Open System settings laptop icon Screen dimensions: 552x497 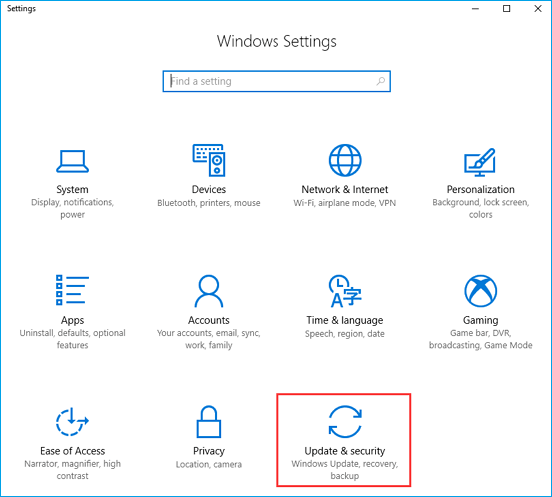point(73,161)
